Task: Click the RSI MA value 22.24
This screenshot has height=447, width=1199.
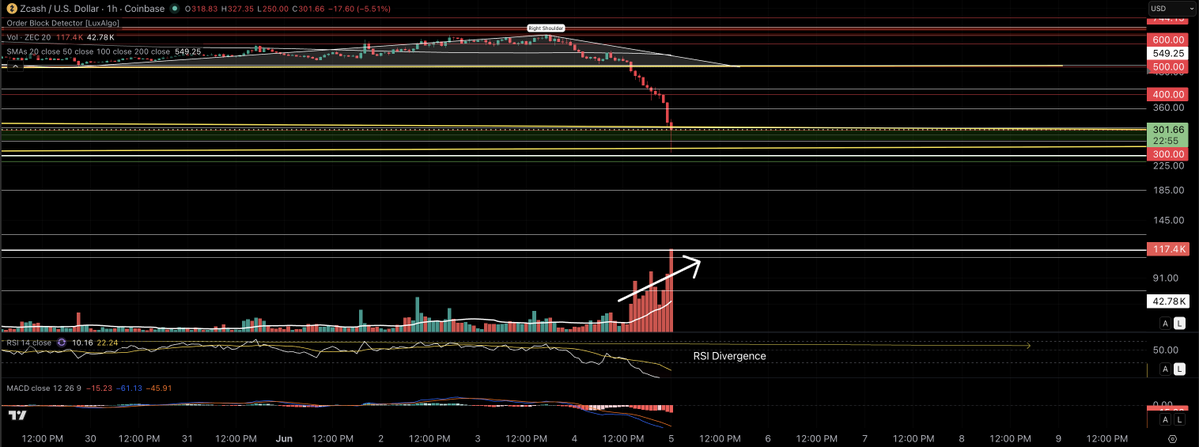Action: 107,342
